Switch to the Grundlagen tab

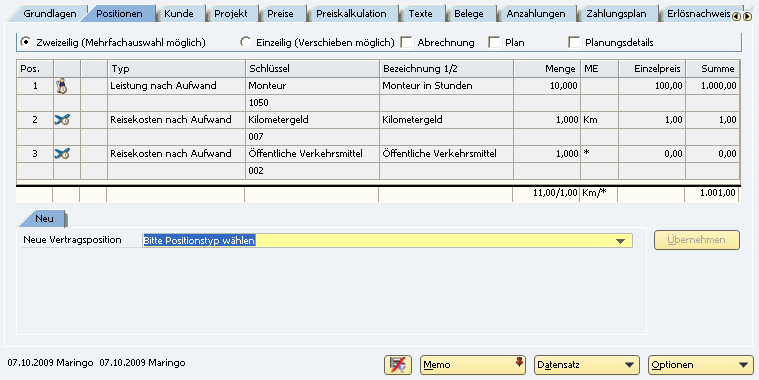[49, 14]
